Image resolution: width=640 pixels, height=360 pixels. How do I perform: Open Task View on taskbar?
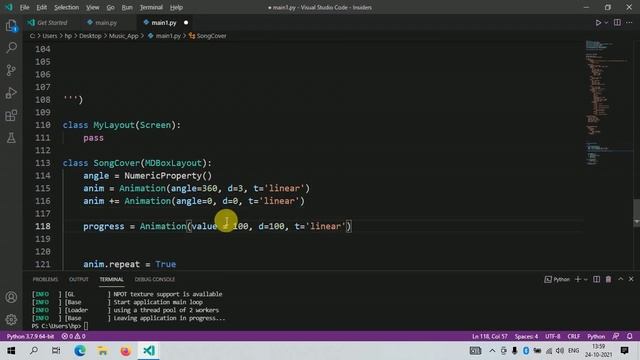(x=56, y=351)
